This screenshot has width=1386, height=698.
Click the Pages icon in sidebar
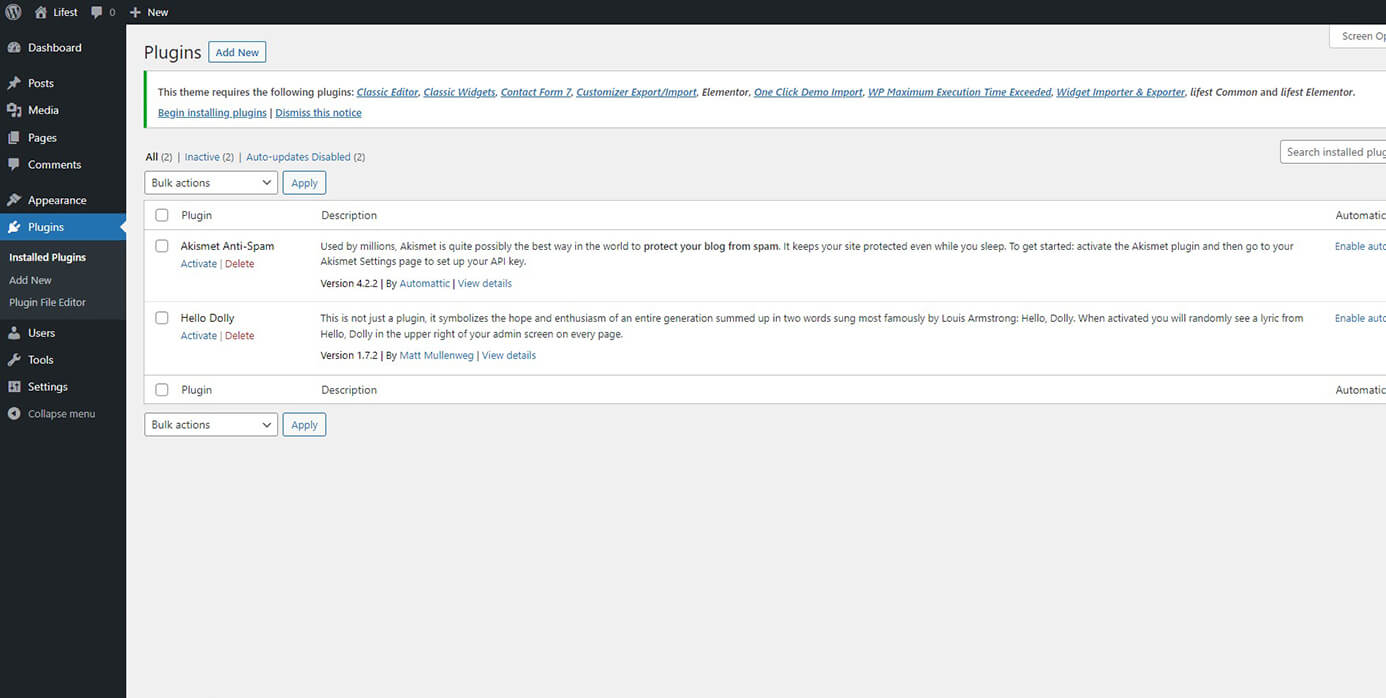pos(14,138)
